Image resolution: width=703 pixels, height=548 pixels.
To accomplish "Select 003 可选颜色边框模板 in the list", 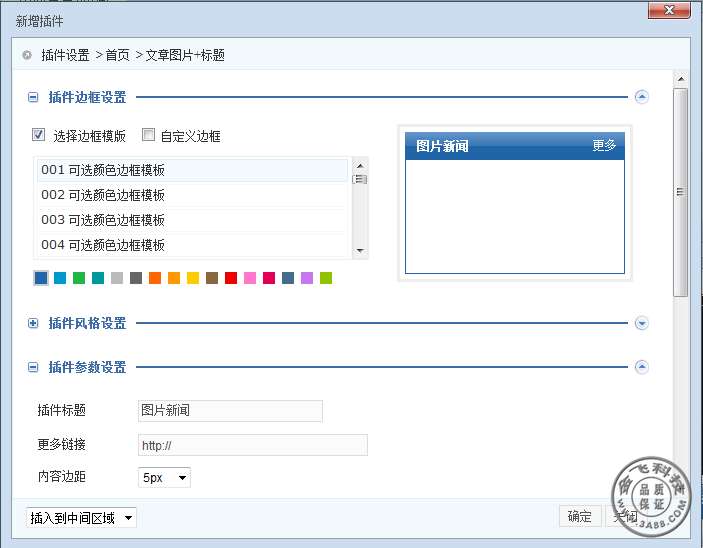I will pyautogui.click(x=192, y=220).
